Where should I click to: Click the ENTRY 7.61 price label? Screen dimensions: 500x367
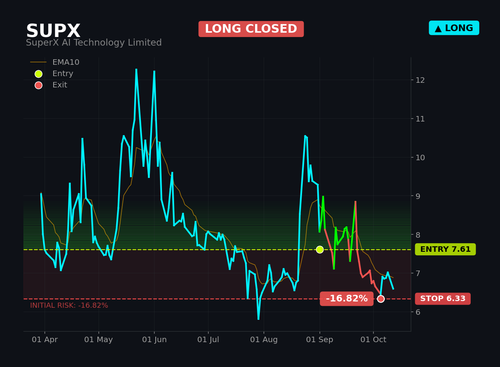click(445, 249)
